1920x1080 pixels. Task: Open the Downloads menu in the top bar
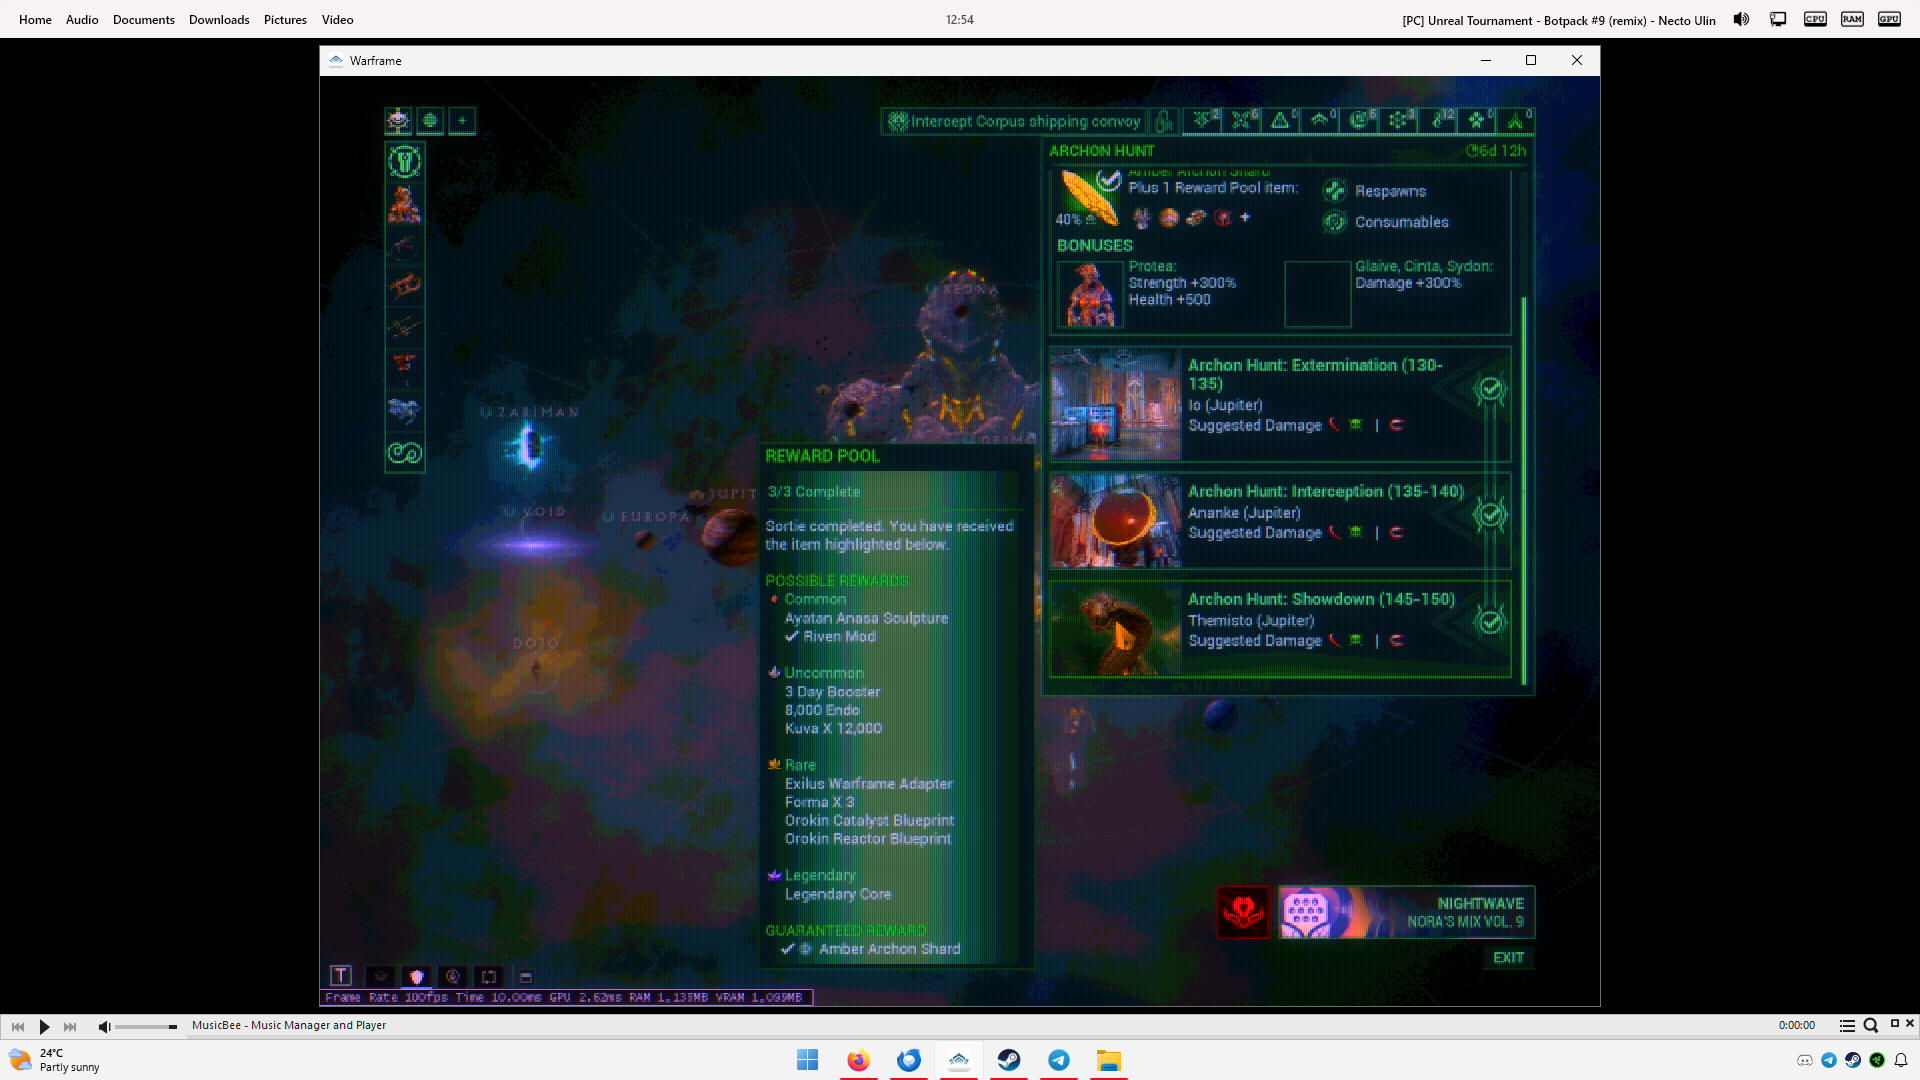point(219,20)
